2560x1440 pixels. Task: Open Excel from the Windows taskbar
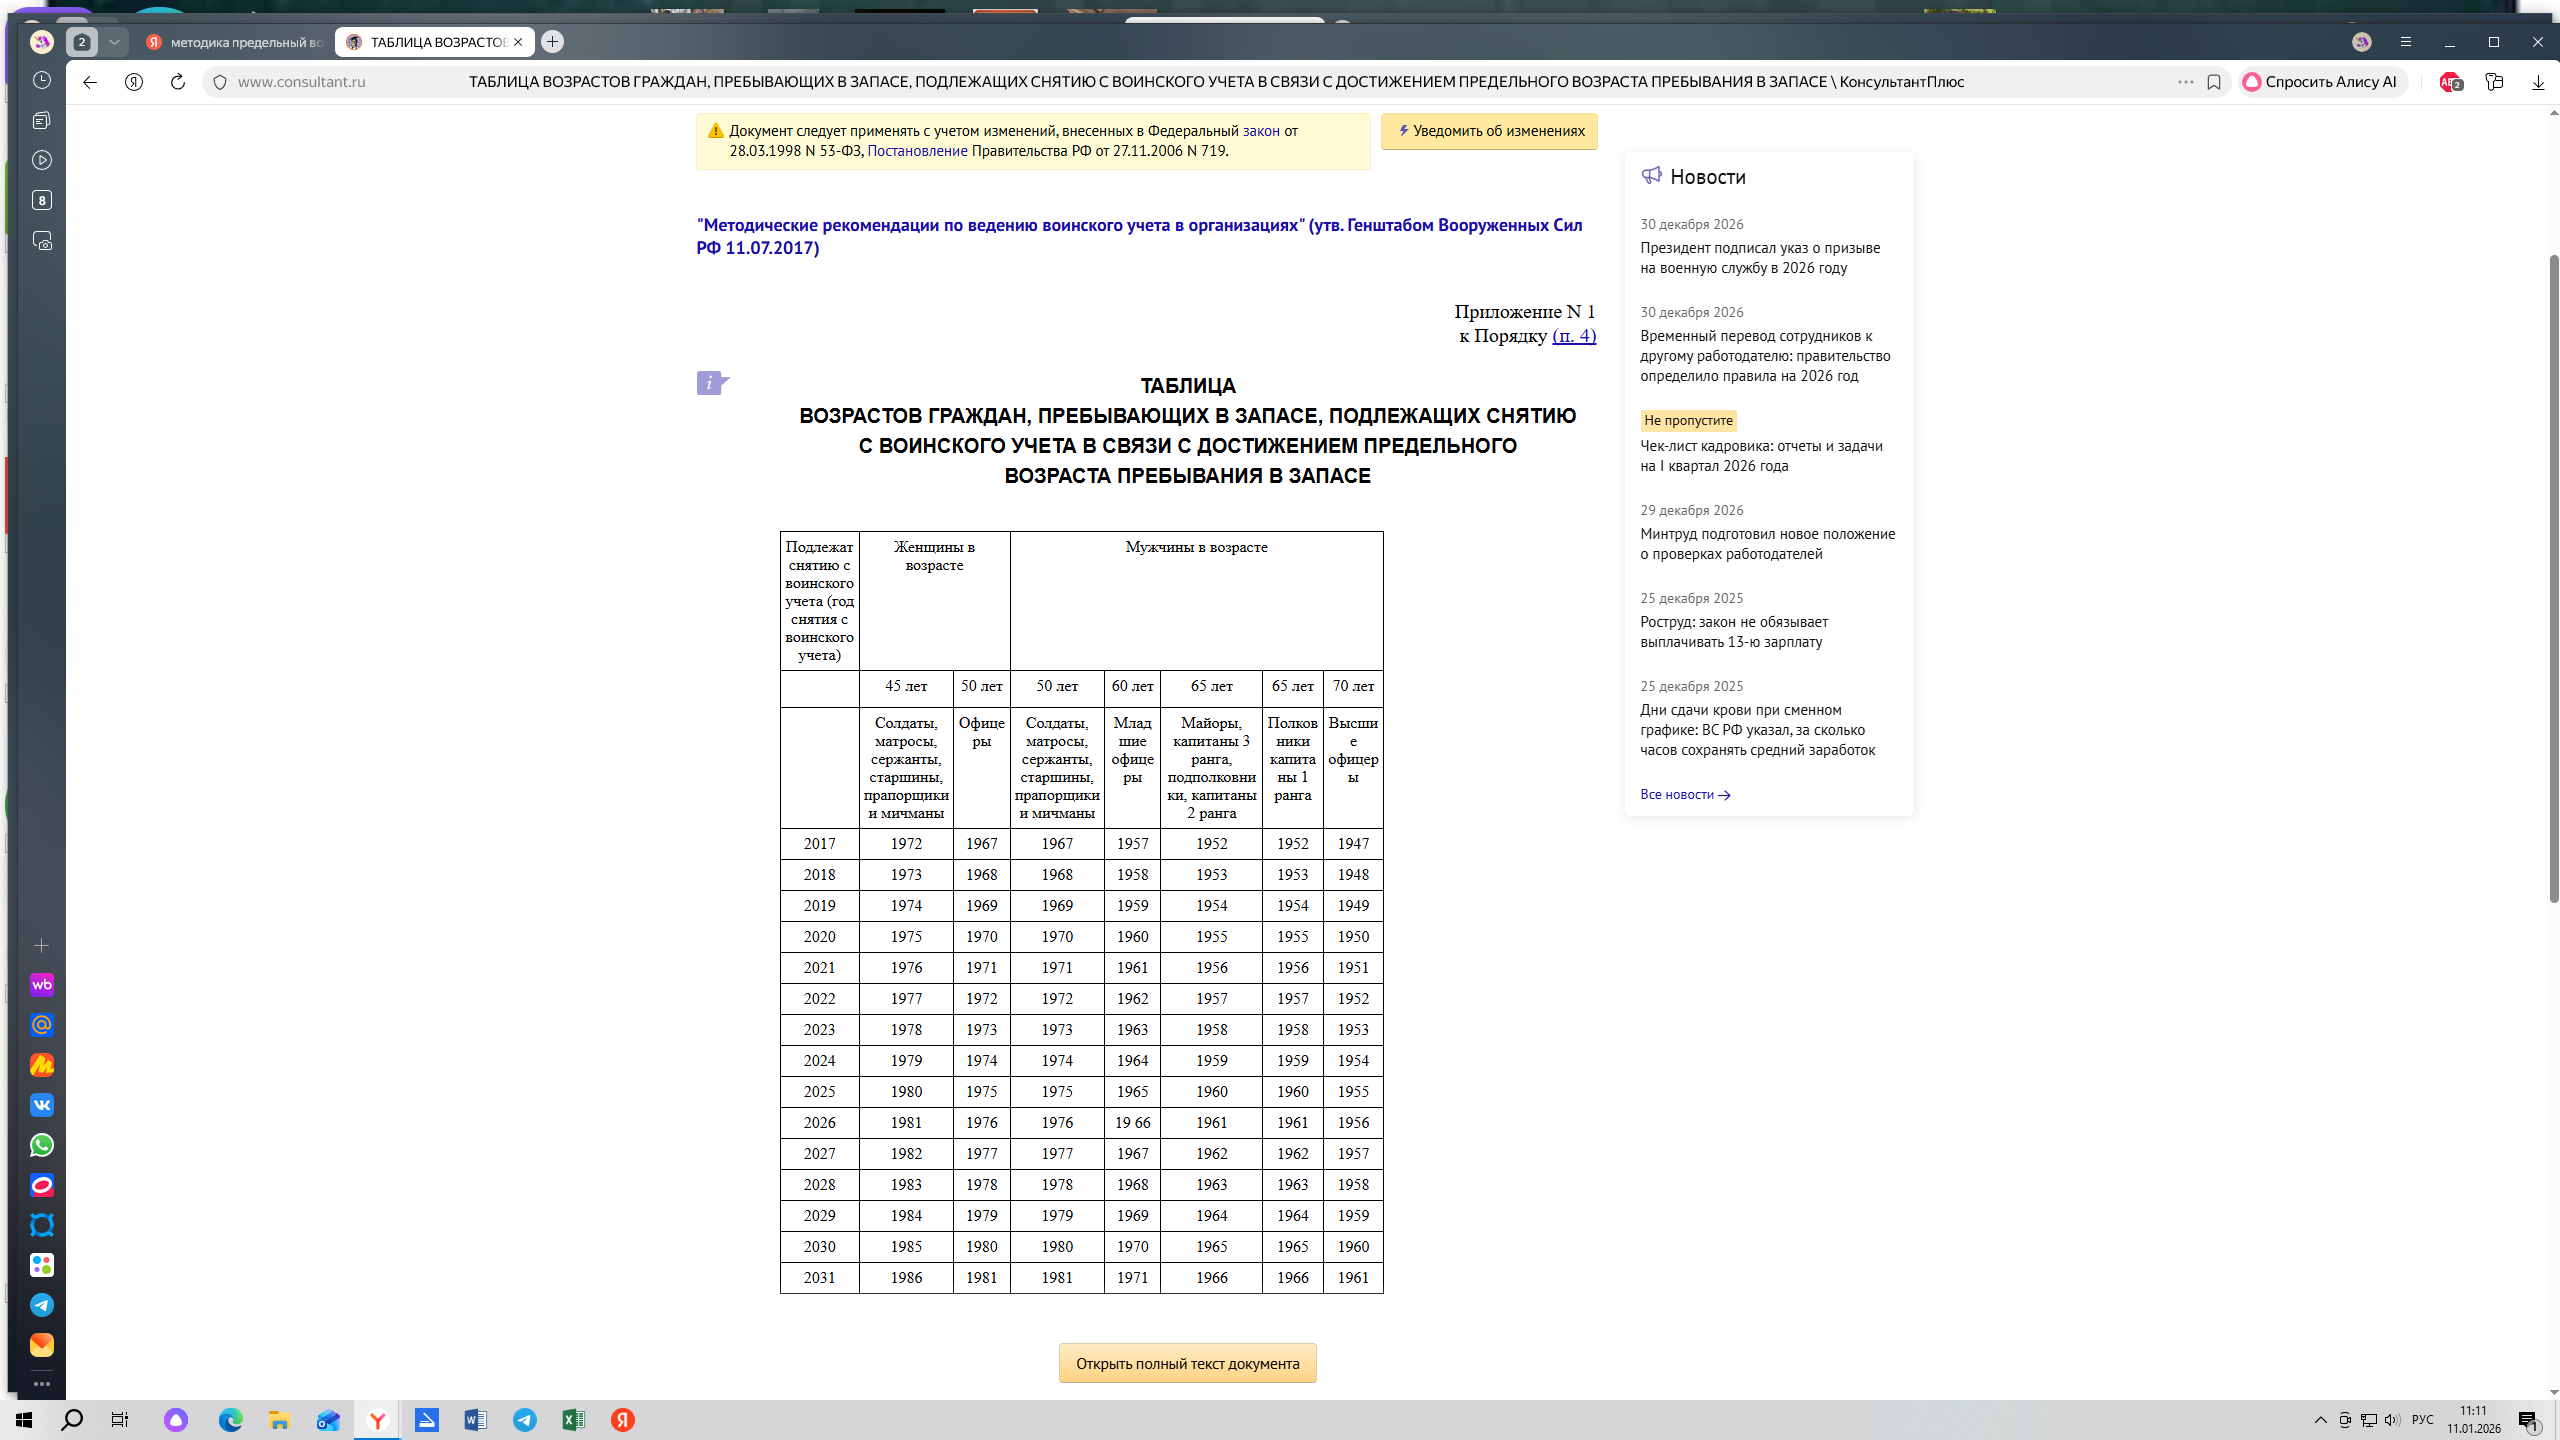point(573,1420)
